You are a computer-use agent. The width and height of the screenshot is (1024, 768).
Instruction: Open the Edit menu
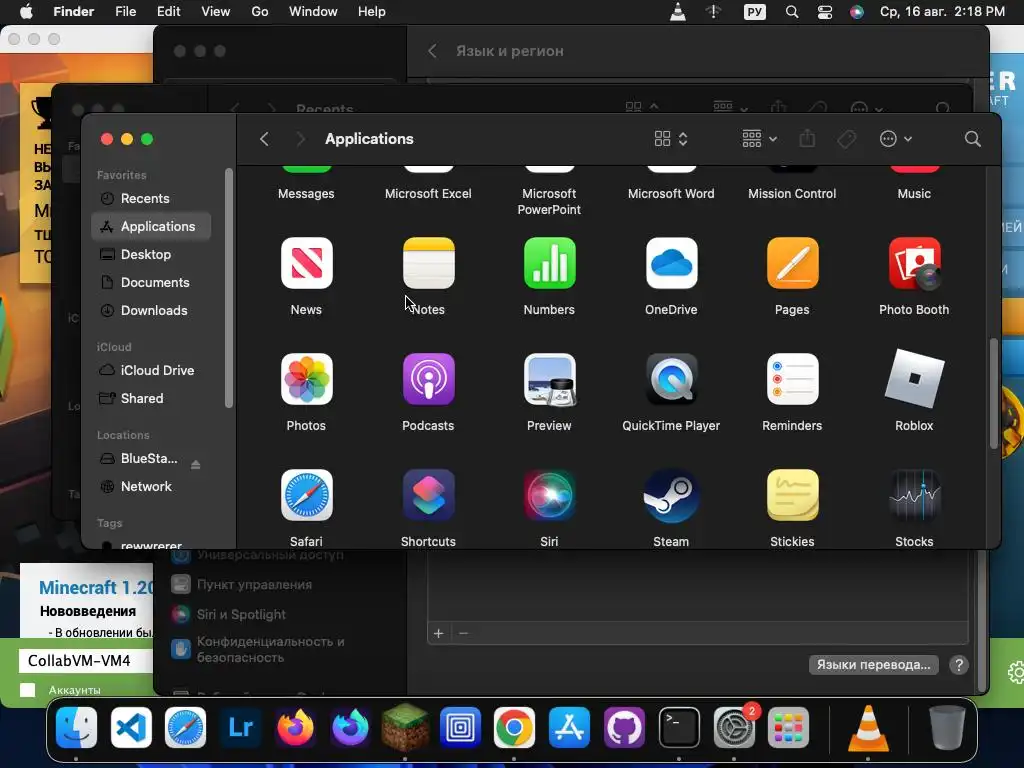(168, 12)
